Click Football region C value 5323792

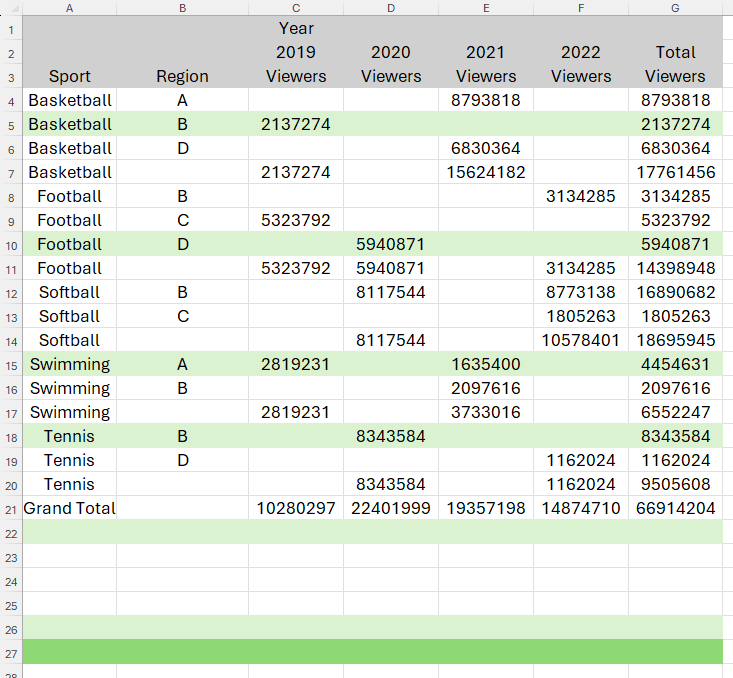296,220
